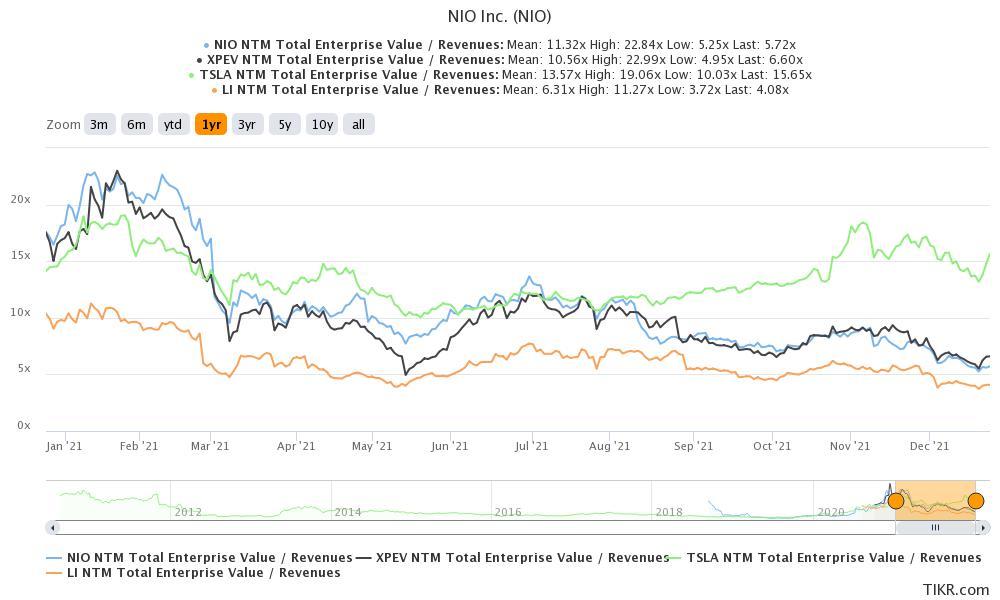Select the 3m zoom range
The width and height of the screenshot is (1000, 600).
(x=98, y=124)
